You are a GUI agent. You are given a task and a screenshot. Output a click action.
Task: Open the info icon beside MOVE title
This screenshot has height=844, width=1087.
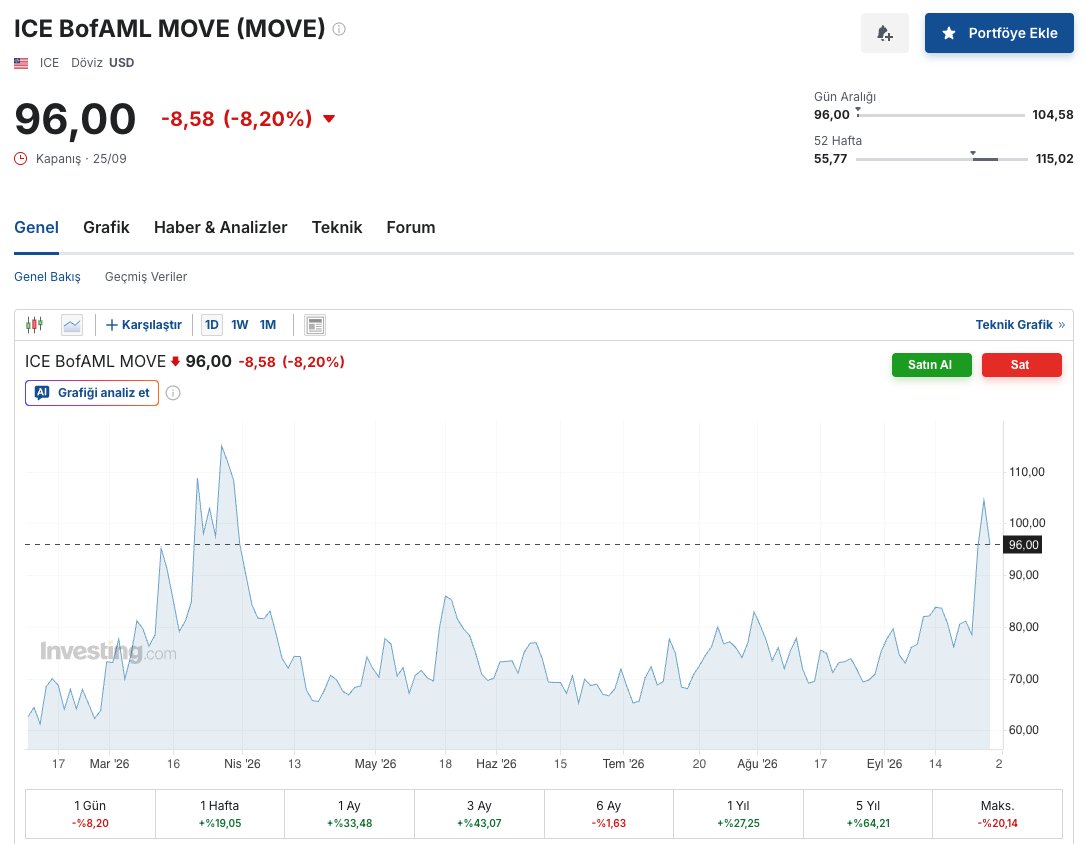[339, 29]
